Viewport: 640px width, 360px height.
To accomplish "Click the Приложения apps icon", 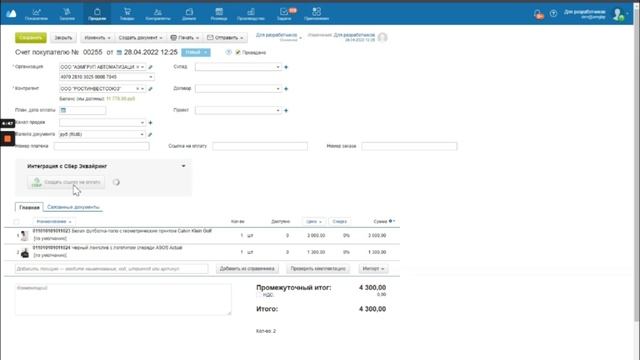I will tap(316, 14).
